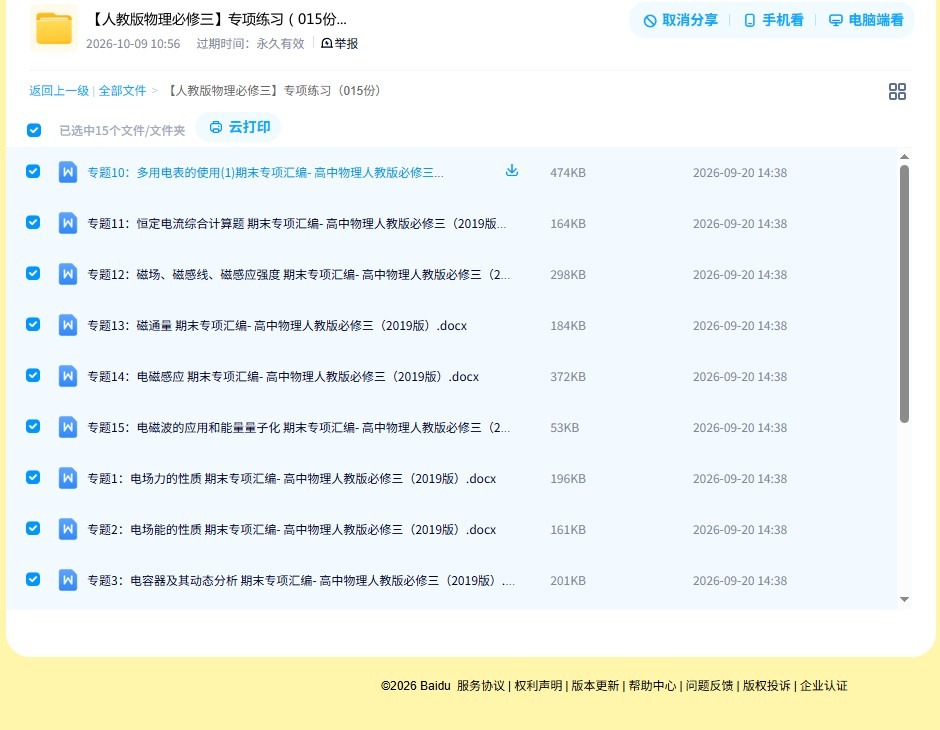The image size is (940, 730).
Task: Go back via 返回上一级 link
Action: (x=59, y=91)
